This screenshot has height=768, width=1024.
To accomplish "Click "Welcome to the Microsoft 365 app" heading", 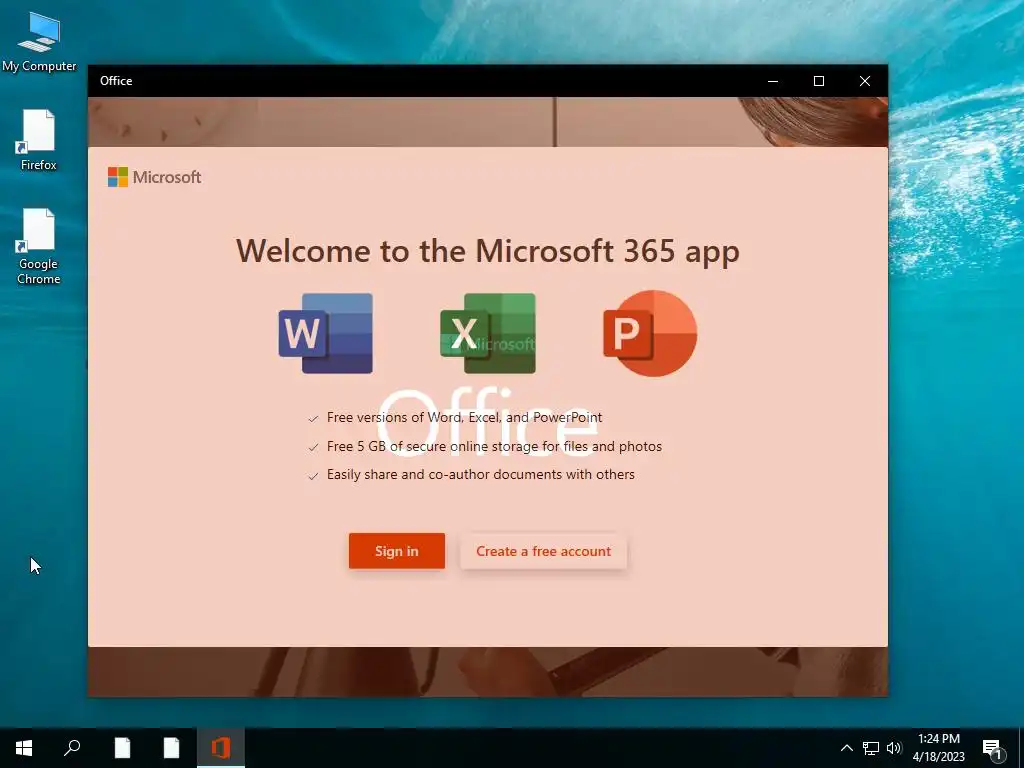I will (x=488, y=251).
